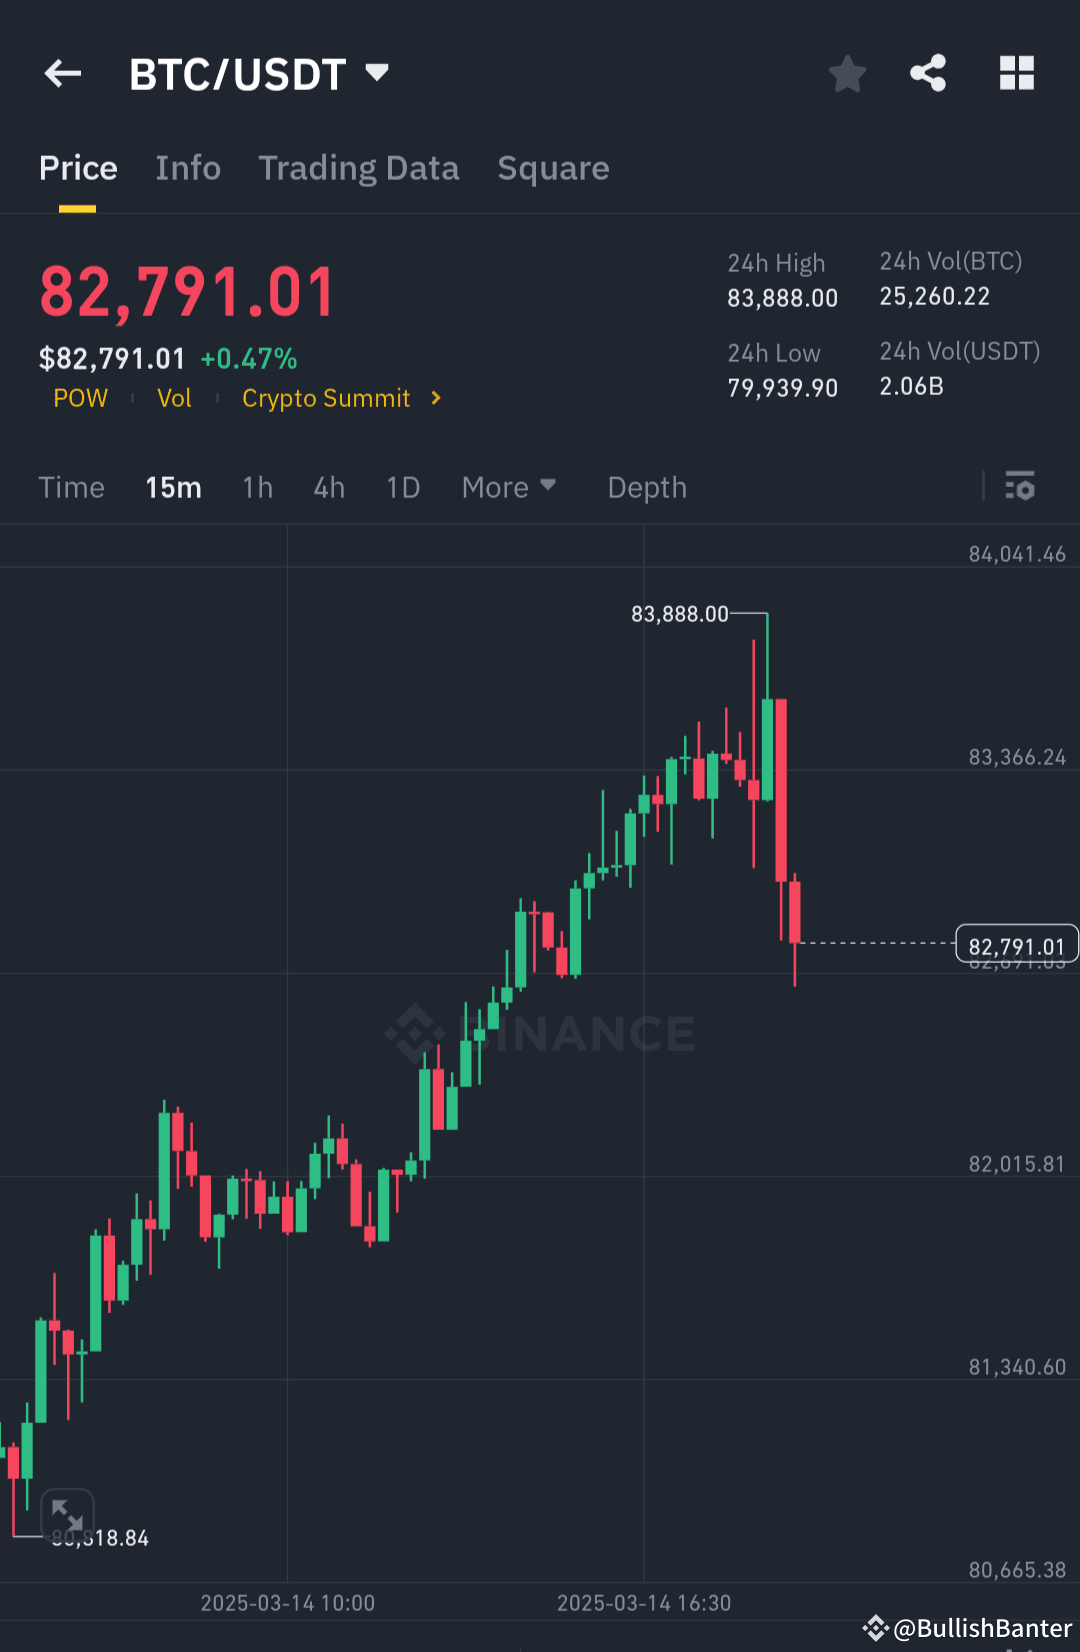Select the Depth chart view
This screenshot has height=1652, width=1080.
[x=646, y=487]
